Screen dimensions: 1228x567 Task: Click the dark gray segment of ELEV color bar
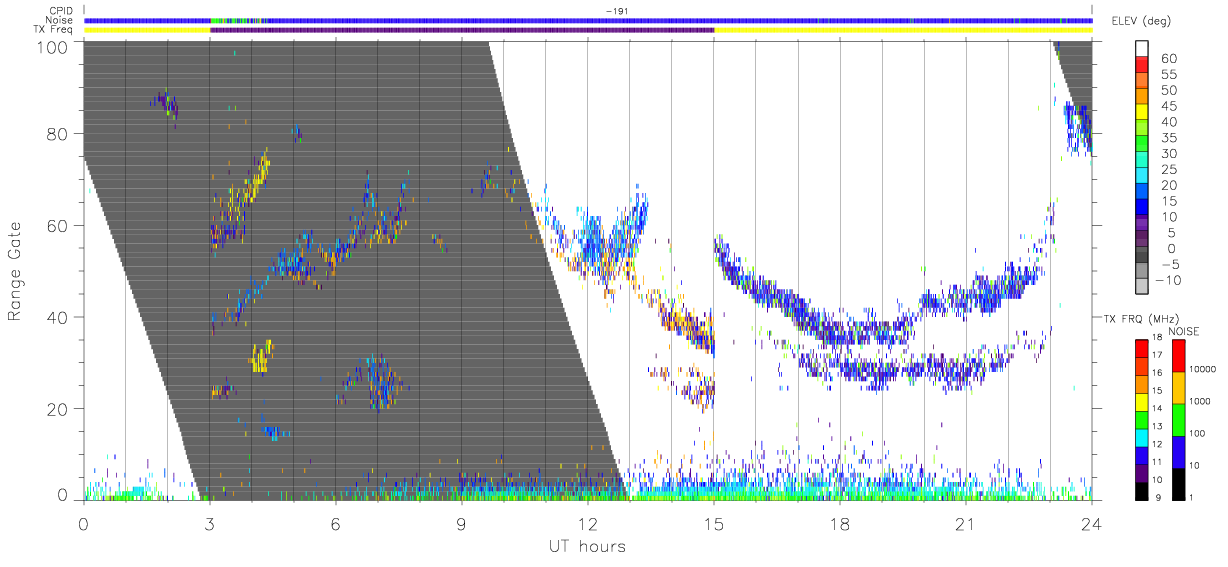(x=1142, y=255)
